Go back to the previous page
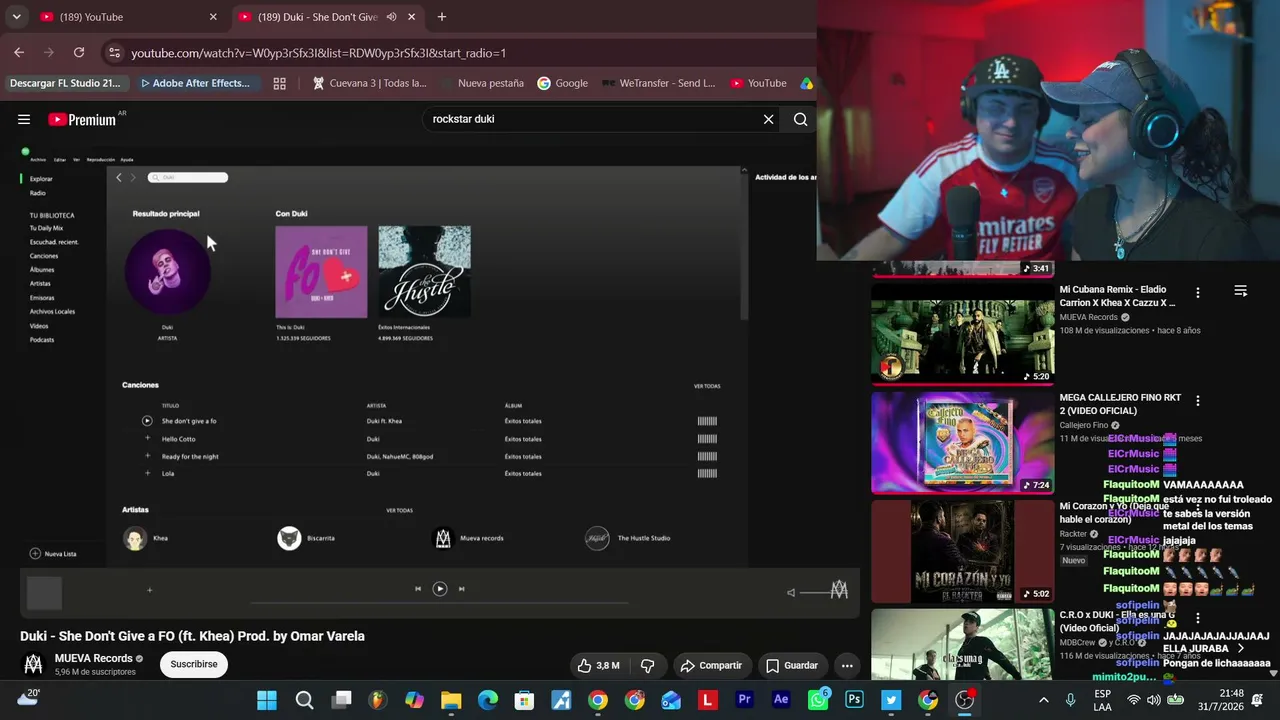This screenshot has height=720, width=1280. click(19, 52)
